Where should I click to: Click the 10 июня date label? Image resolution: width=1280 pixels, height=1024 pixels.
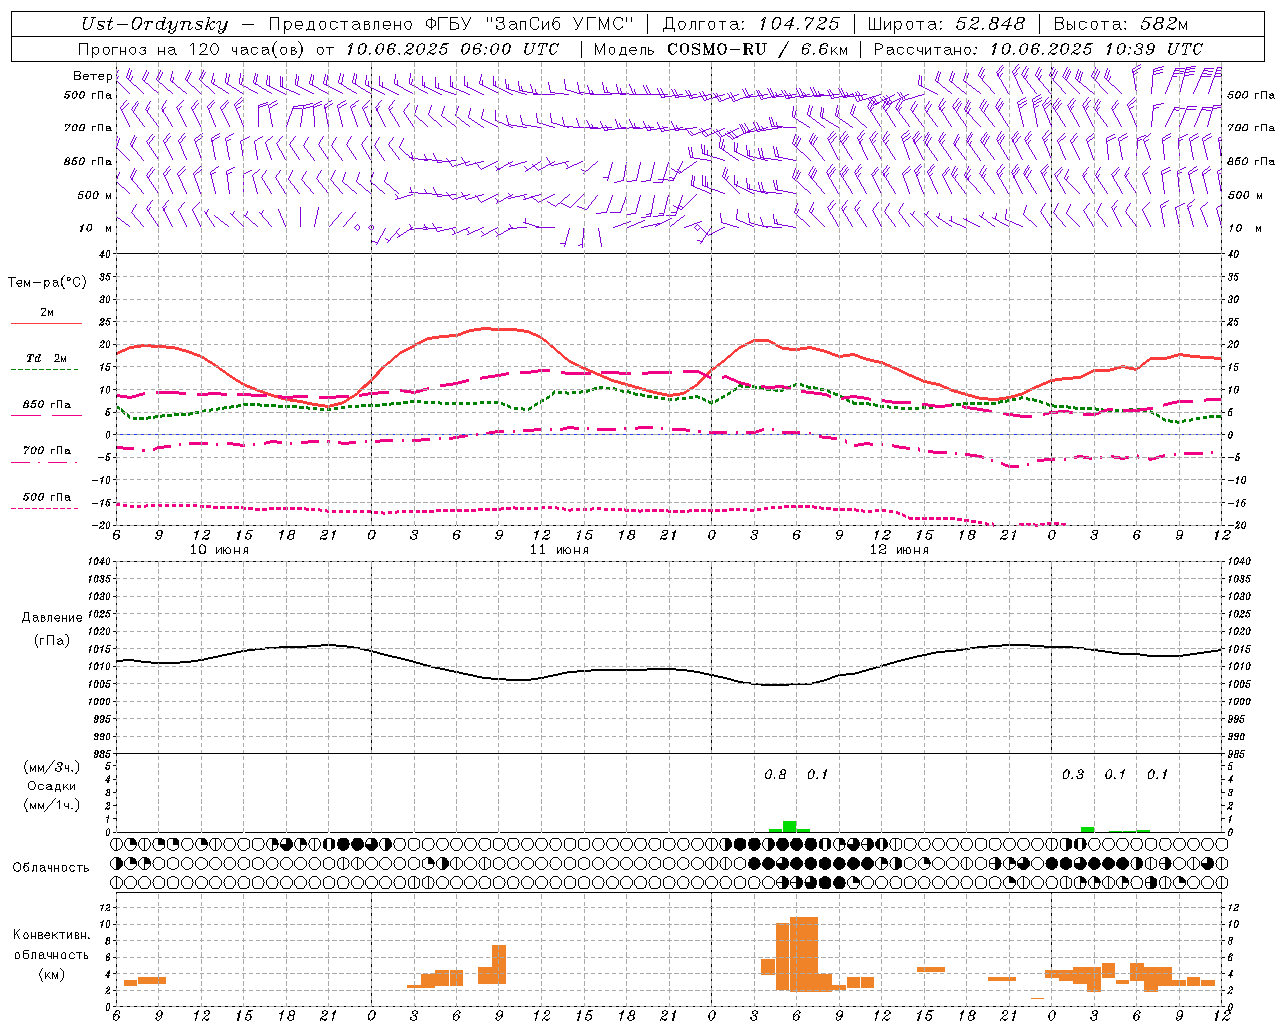(219, 550)
